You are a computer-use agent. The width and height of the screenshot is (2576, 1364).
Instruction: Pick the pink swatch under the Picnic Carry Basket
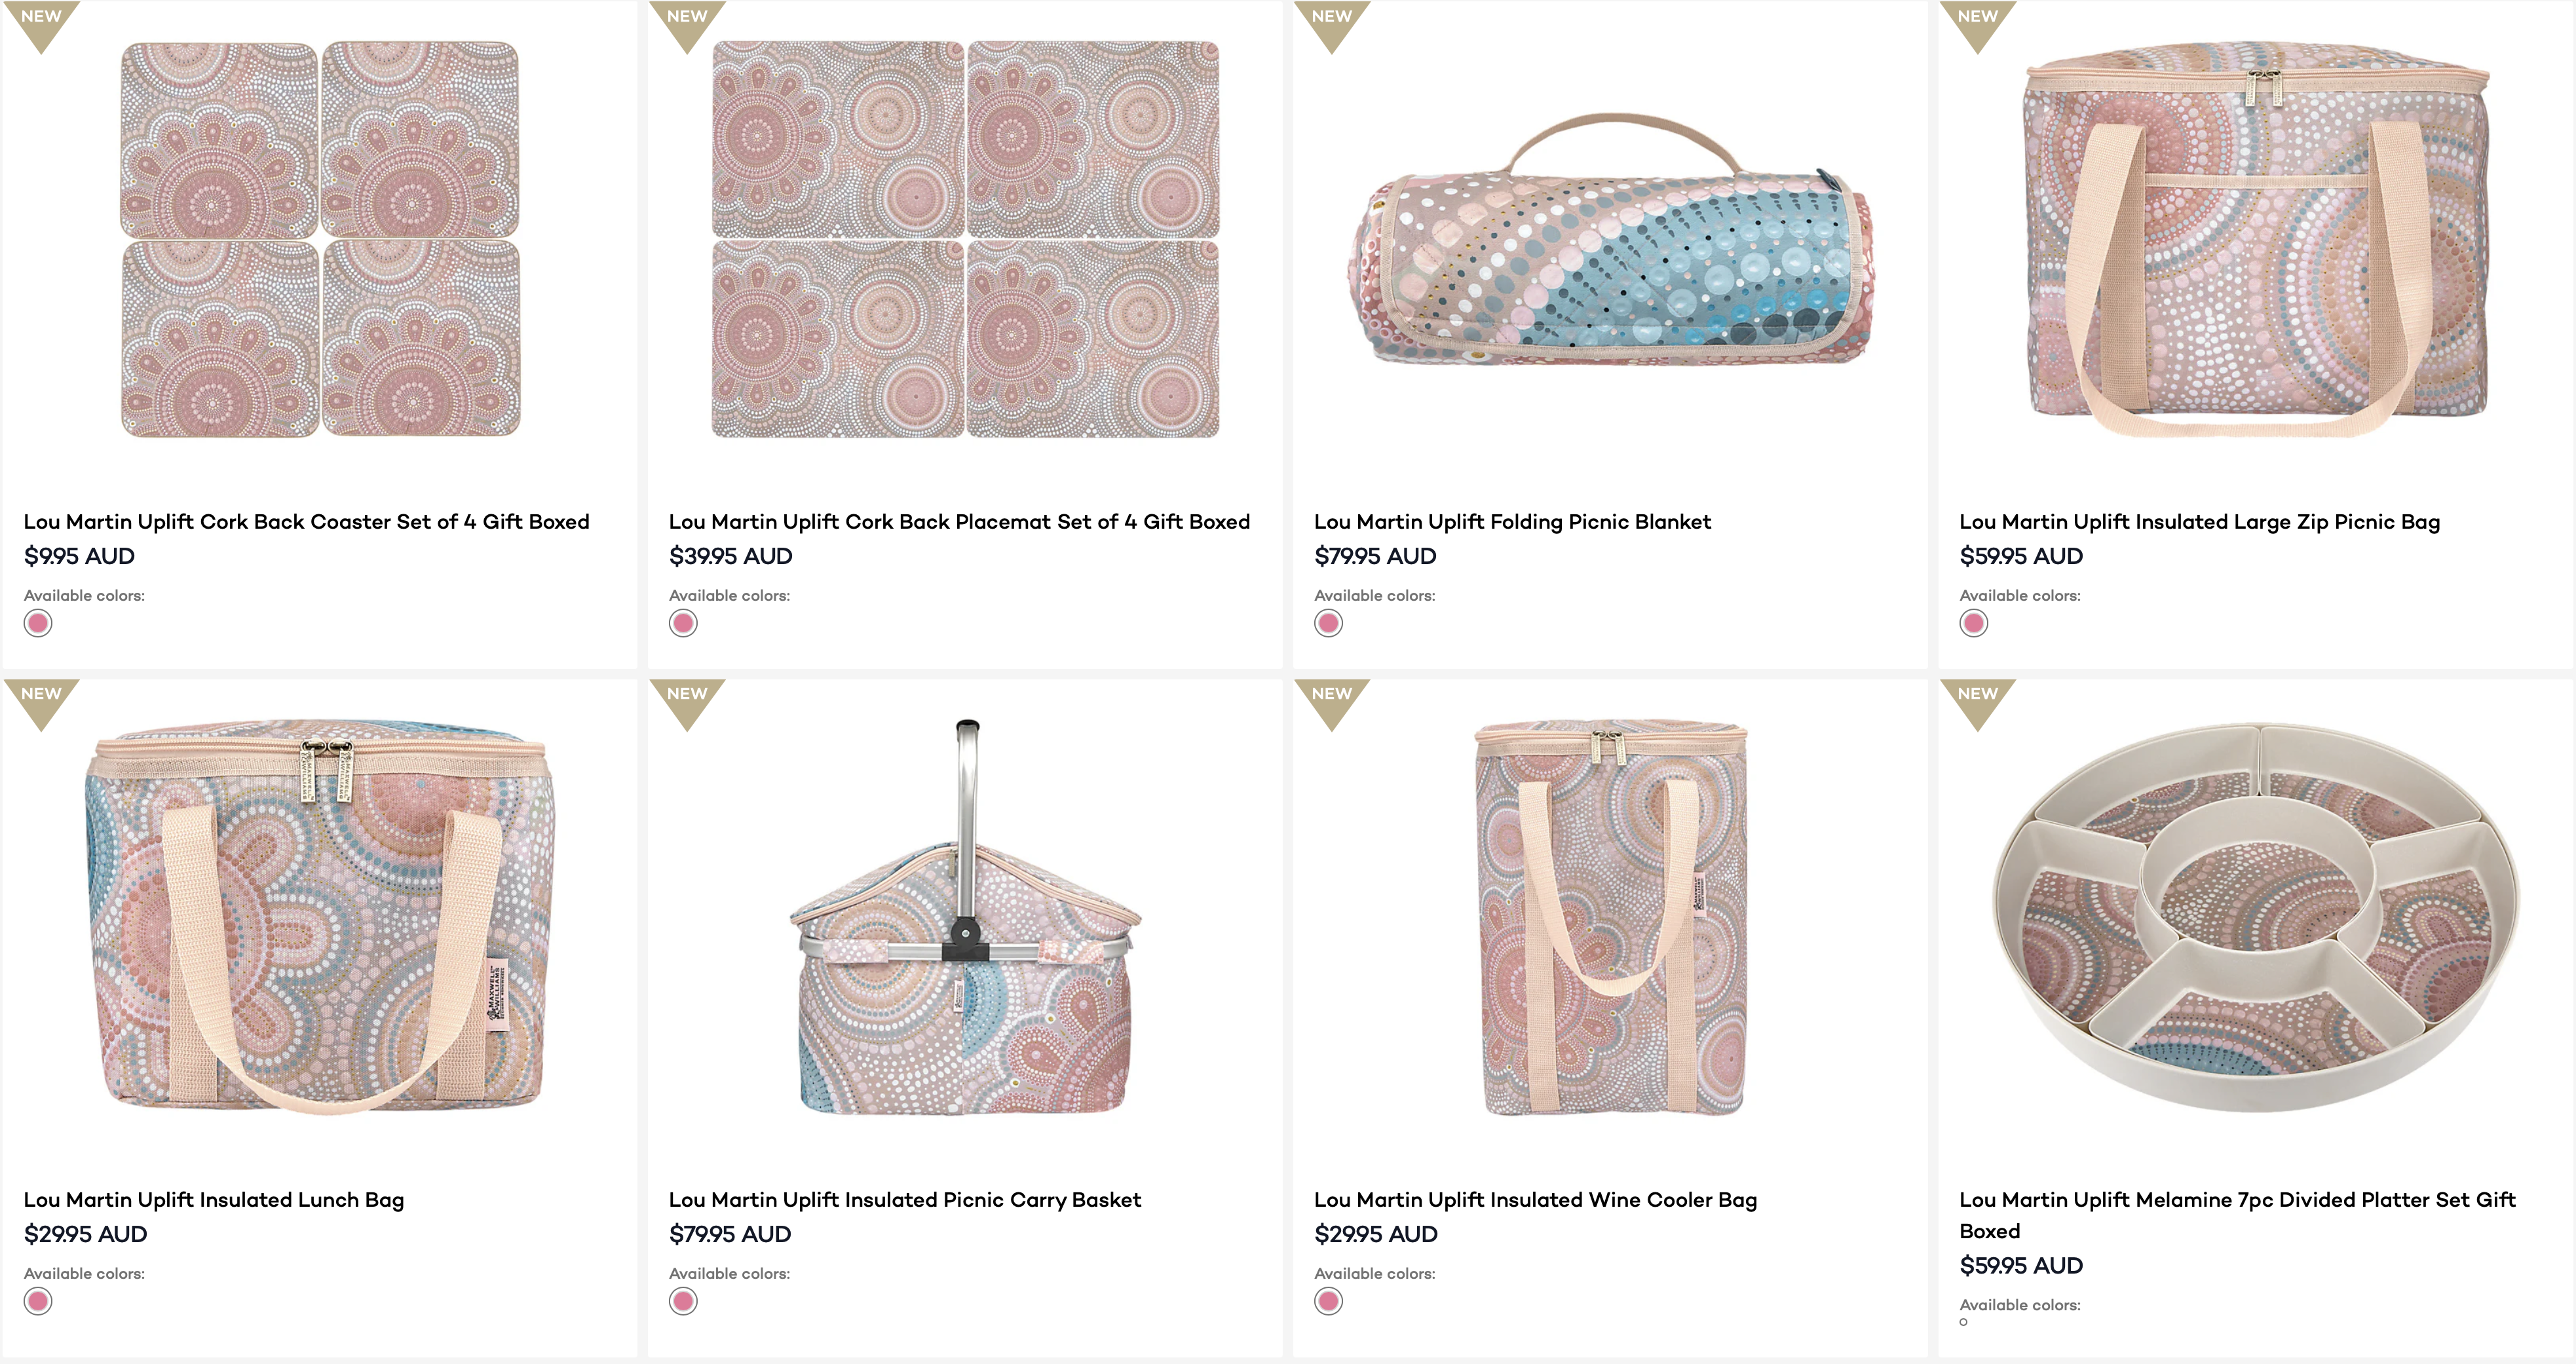click(683, 1301)
